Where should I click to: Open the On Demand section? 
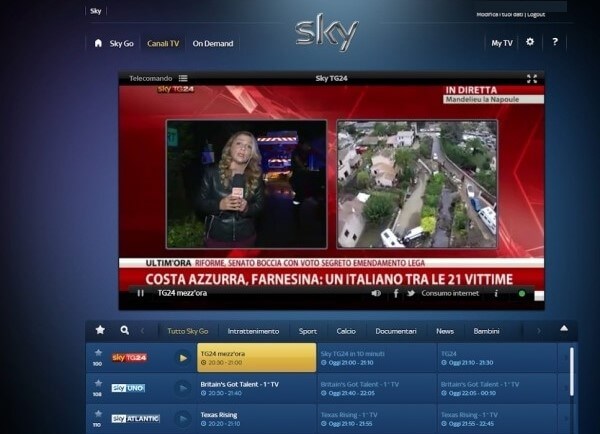[213, 44]
